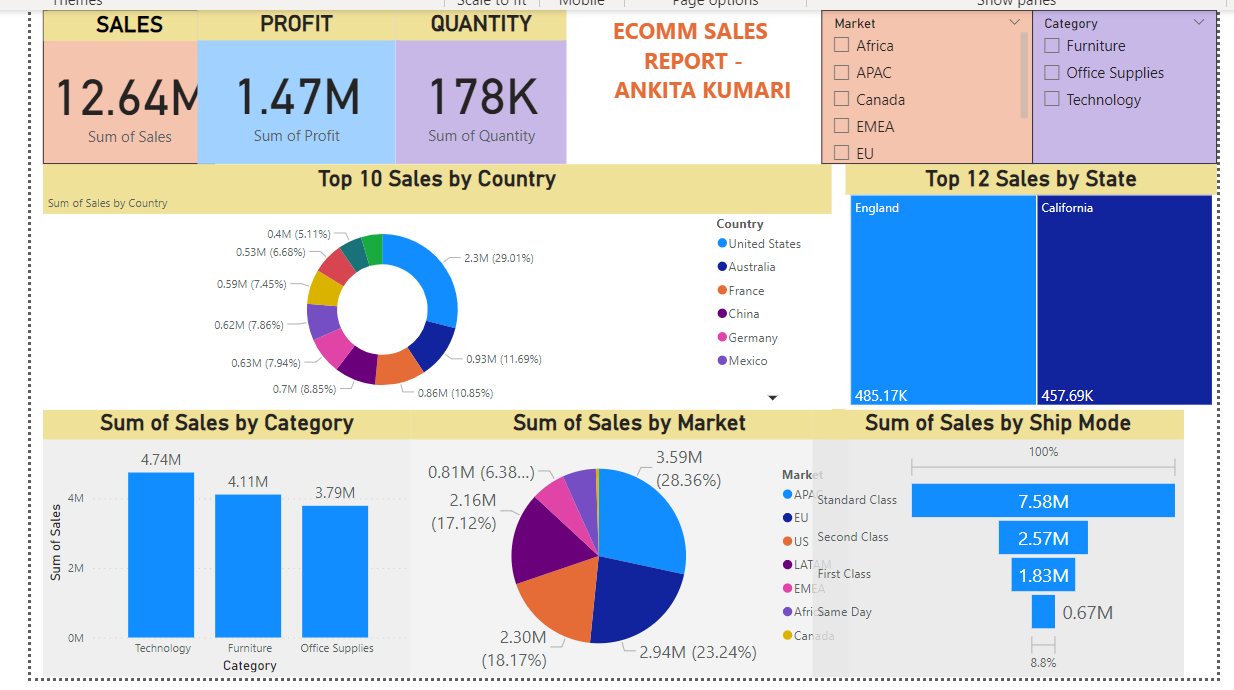This screenshot has height=690, width=1234.
Task: Click the Scale to fit option
Action: [491, 3]
